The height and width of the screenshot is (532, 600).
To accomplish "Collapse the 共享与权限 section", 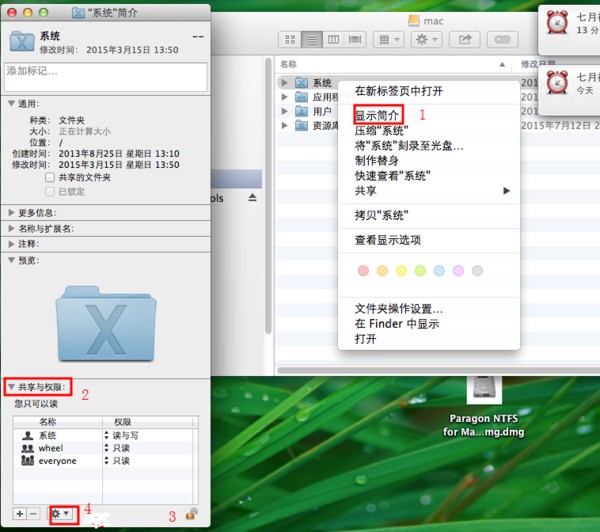I will [x=11, y=387].
